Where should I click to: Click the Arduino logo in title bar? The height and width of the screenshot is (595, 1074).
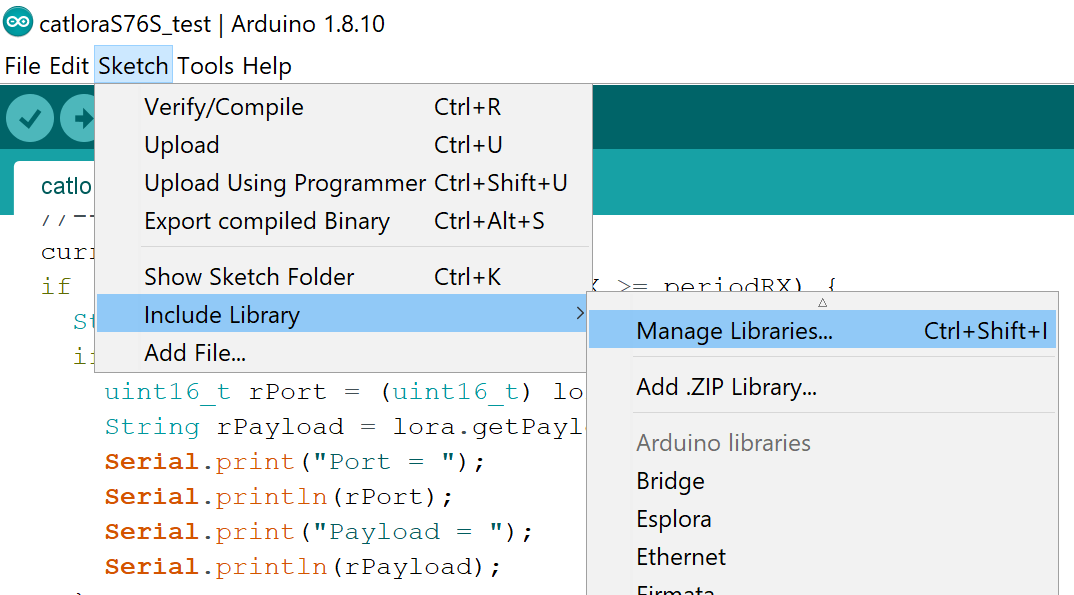(18, 22)
